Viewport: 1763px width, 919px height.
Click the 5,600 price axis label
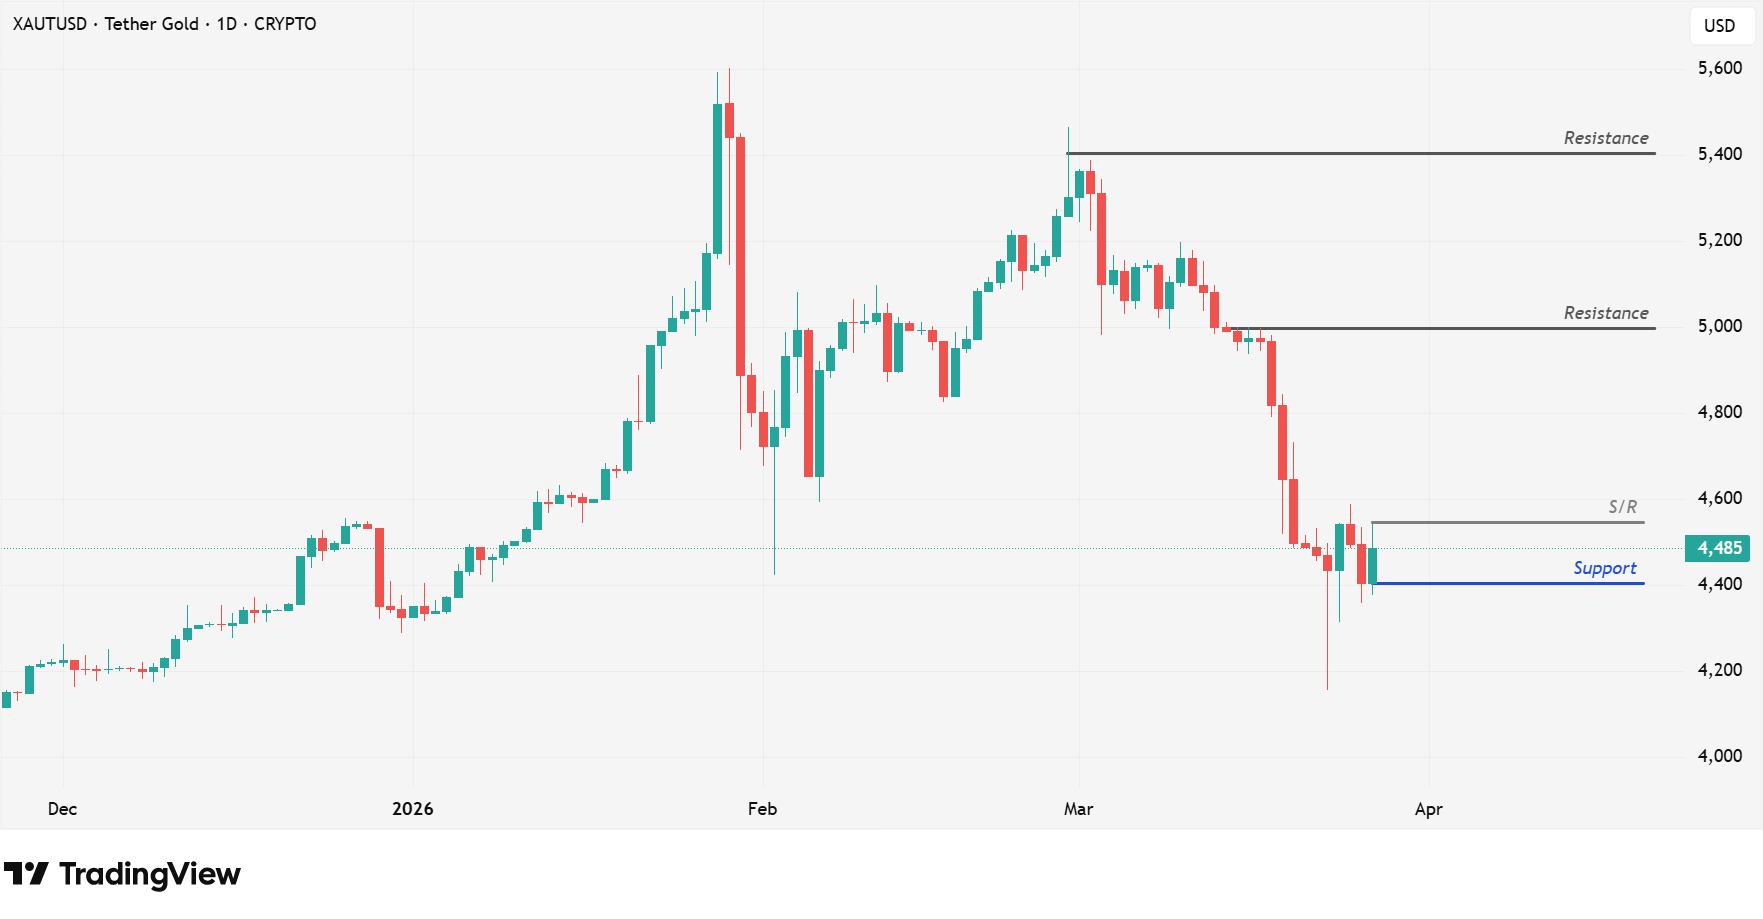[1719, 68]
